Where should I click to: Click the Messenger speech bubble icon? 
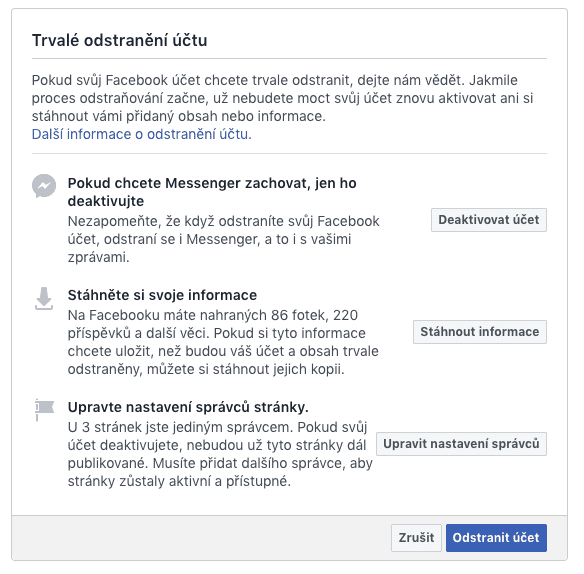[x=44, y=185]
